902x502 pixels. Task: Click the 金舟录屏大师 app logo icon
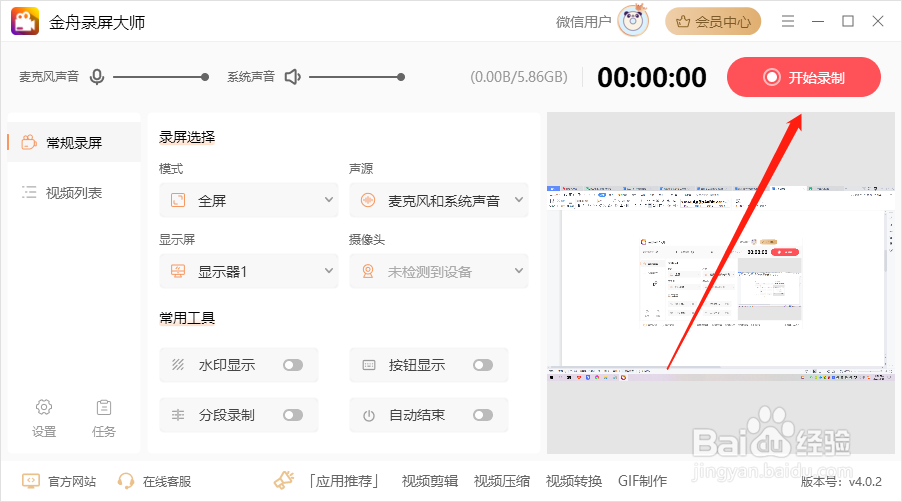pyautogui.click(x=25, y=21)
